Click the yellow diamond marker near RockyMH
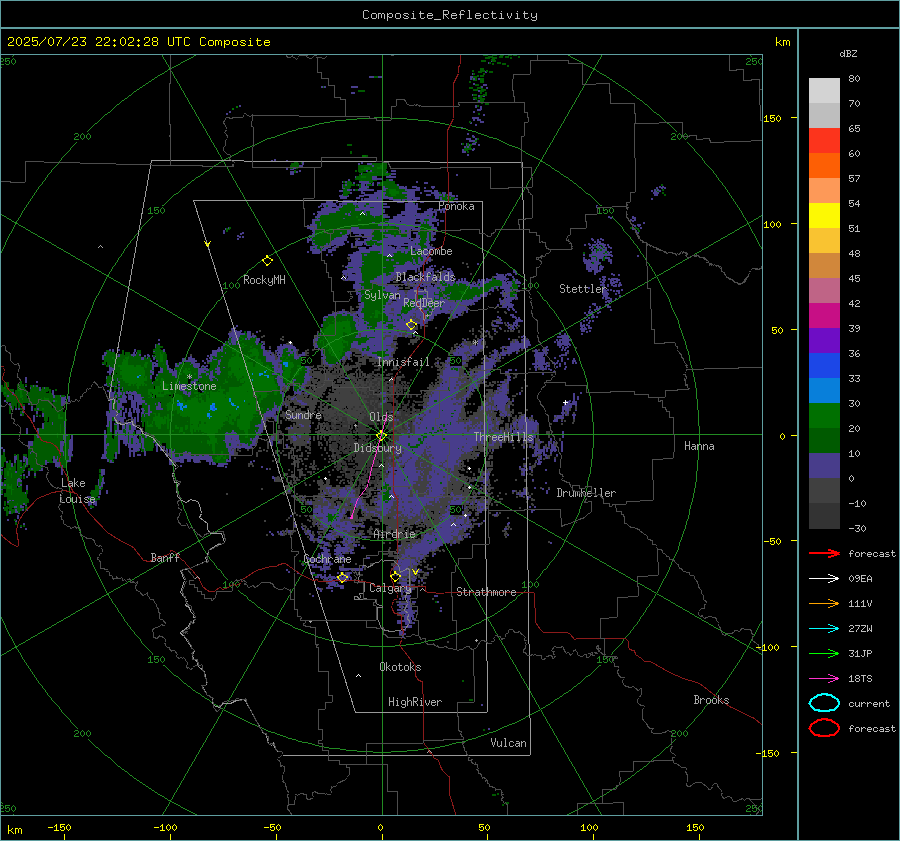 coord(267,261)
